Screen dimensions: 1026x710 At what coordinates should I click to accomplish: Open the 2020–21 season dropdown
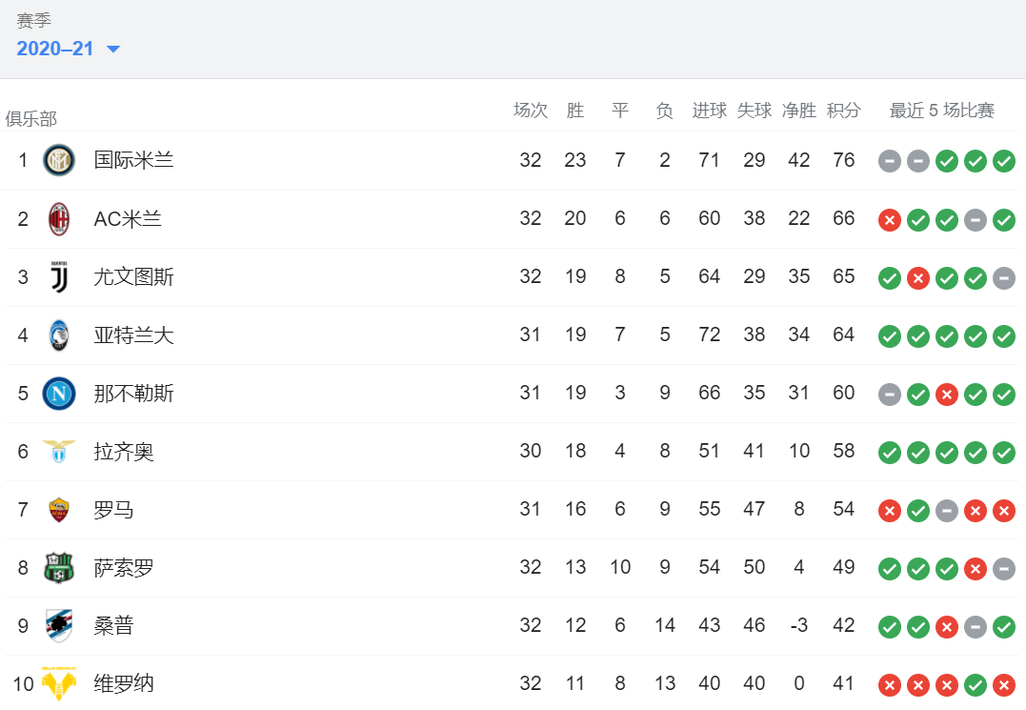(68, 49)
